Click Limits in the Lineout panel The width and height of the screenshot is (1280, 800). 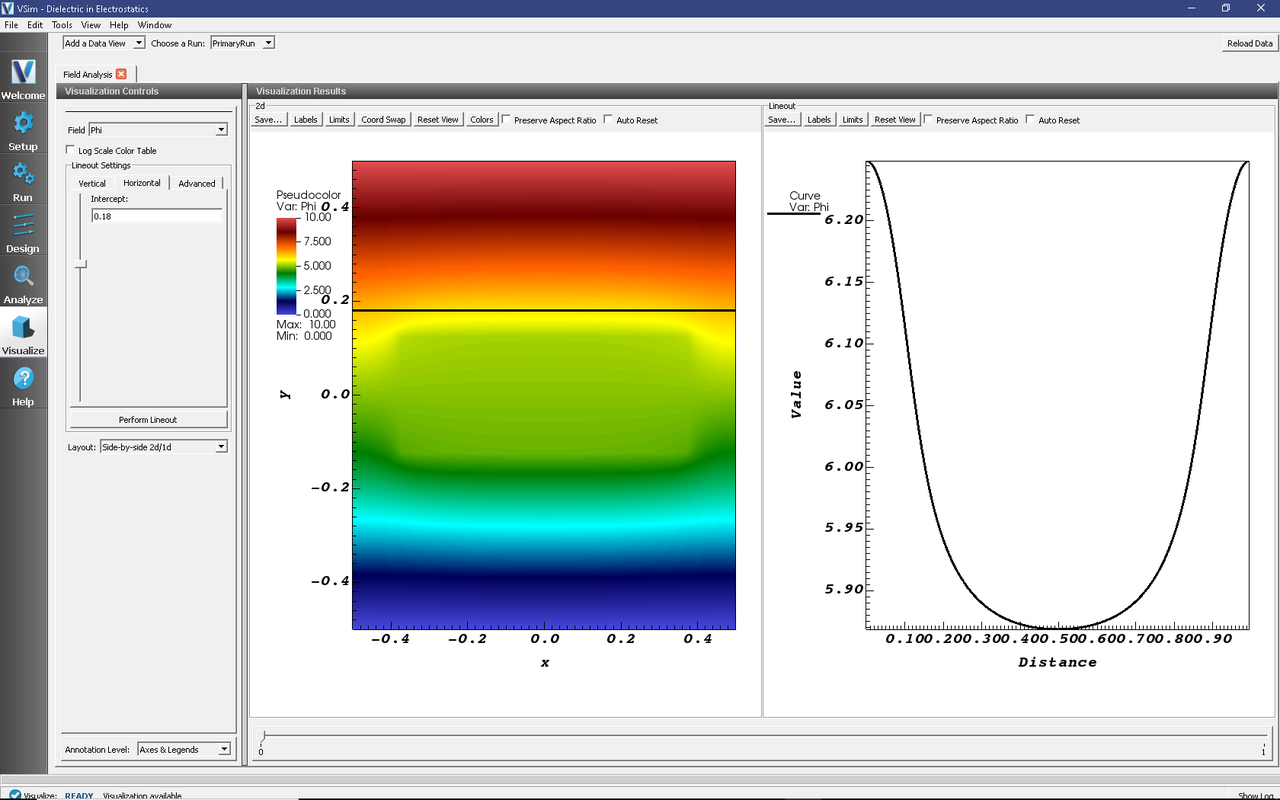click(x=853, y=120)
